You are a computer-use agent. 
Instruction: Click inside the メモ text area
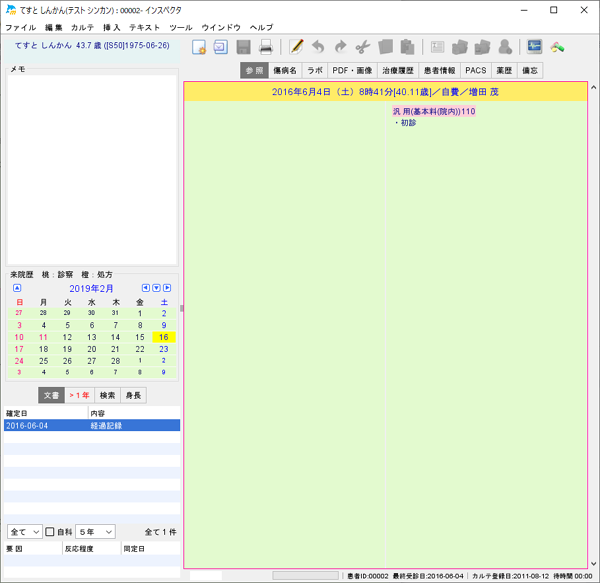[92, 169]
